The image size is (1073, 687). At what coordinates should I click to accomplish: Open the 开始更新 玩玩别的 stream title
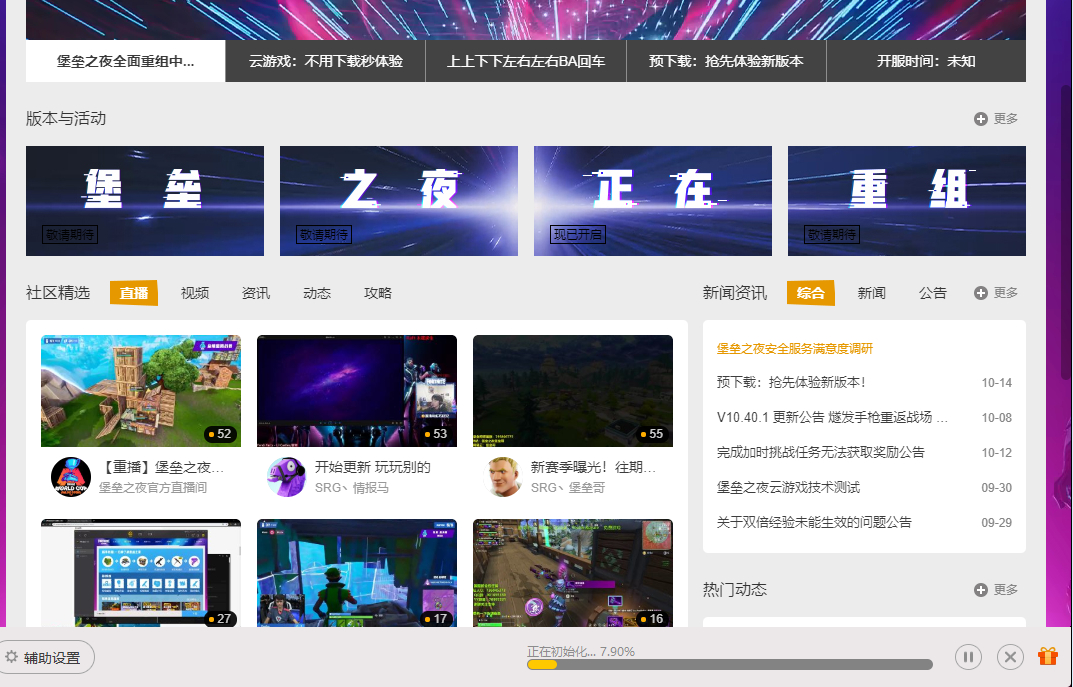pos(373,467)
